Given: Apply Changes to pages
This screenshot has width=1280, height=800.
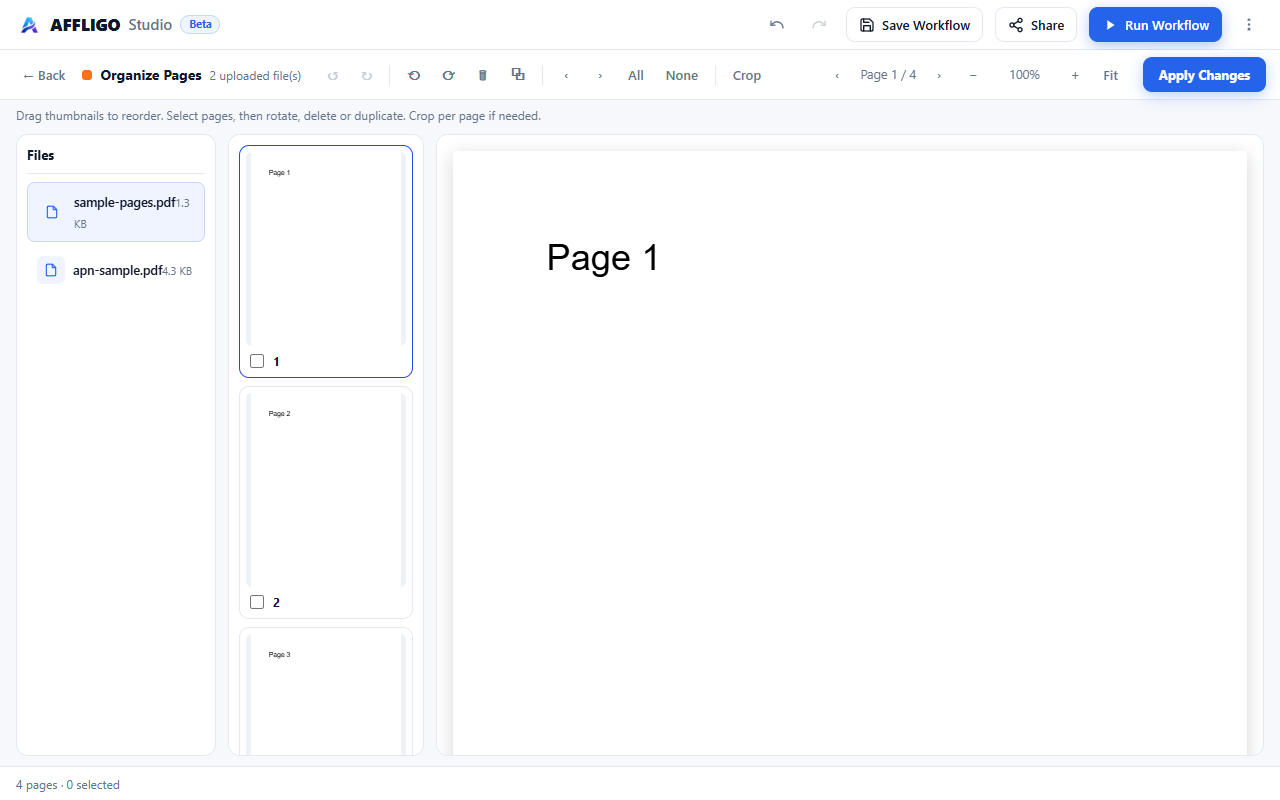Looking at the screenshot, I should [x=1204, y=75].
